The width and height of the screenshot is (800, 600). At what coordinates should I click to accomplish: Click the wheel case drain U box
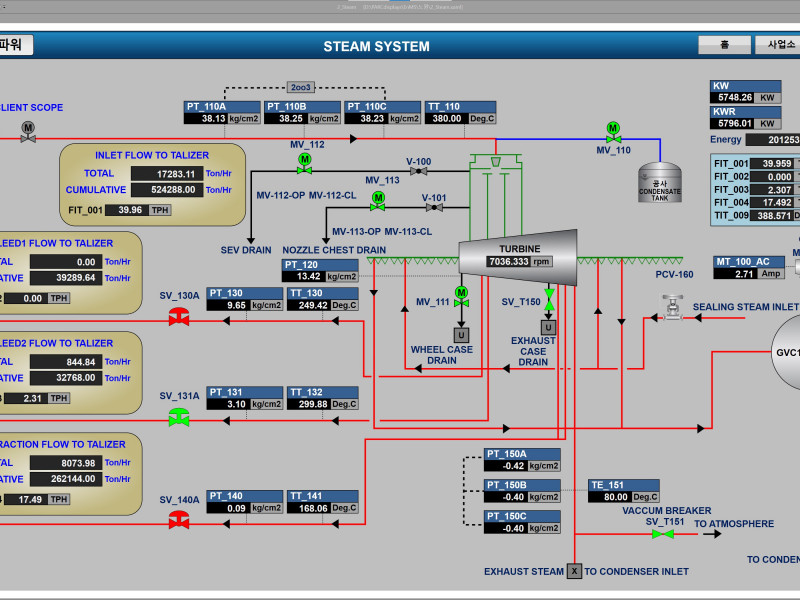[461, 335]
